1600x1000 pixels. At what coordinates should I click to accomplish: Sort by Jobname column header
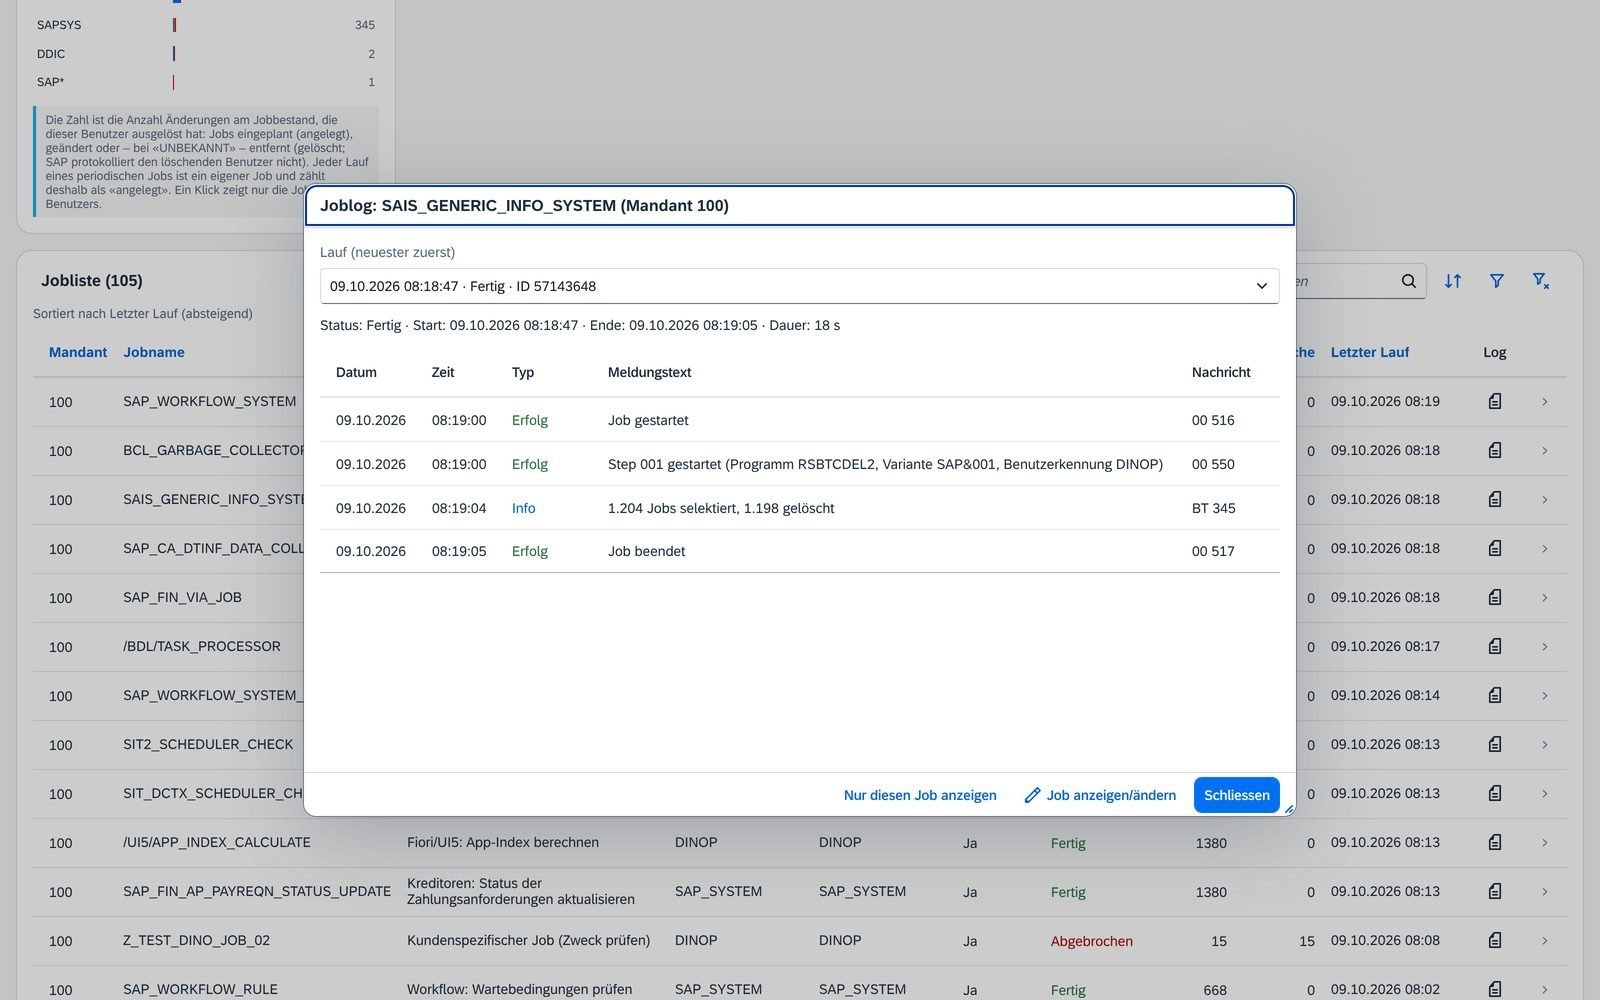click(x=154, y=352)
